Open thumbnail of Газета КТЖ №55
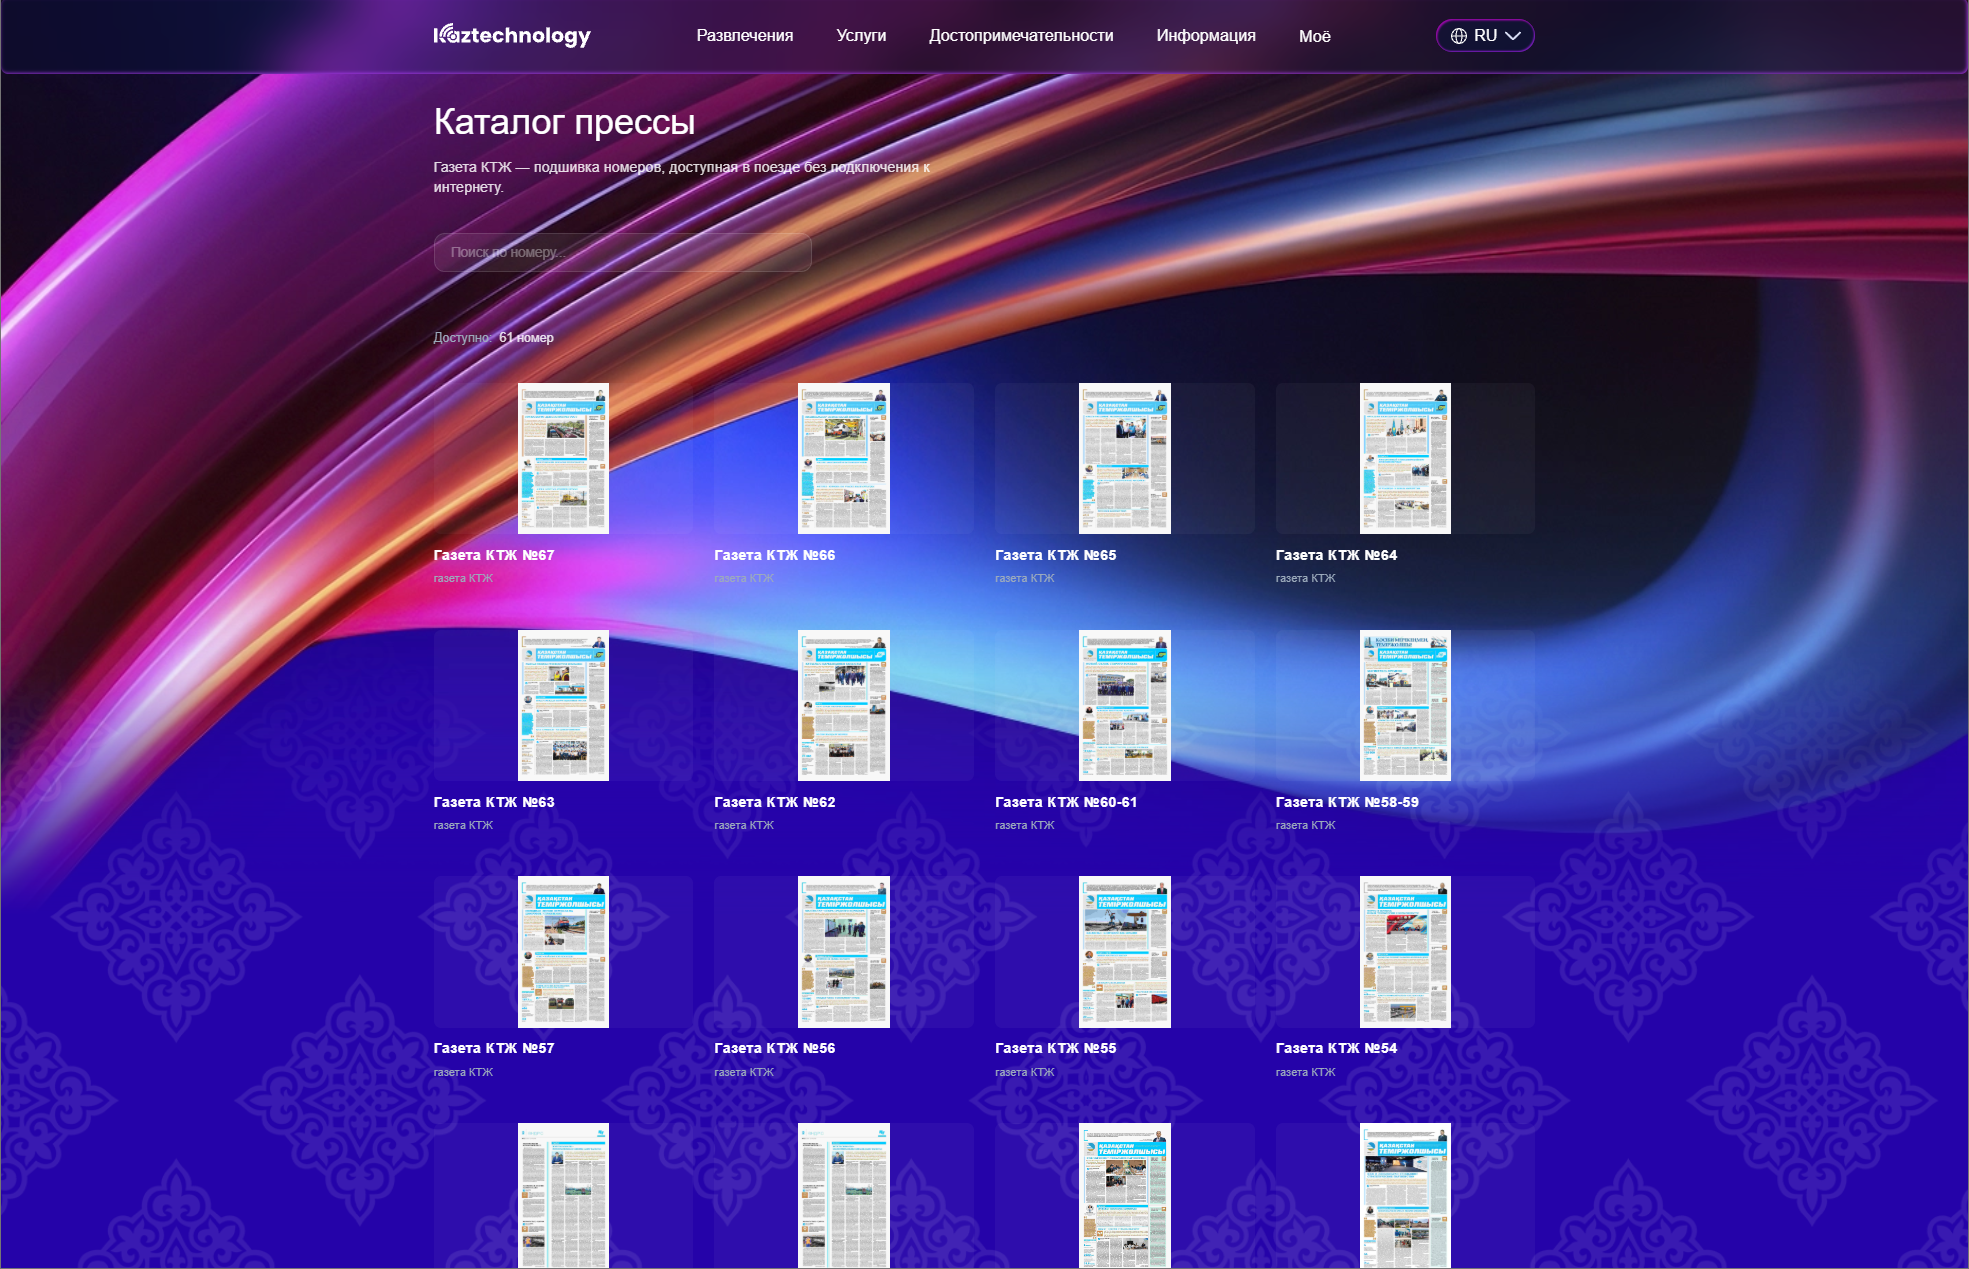Image resolution: width=1969 pixels, height=1269 pixels. [1125, 952]
